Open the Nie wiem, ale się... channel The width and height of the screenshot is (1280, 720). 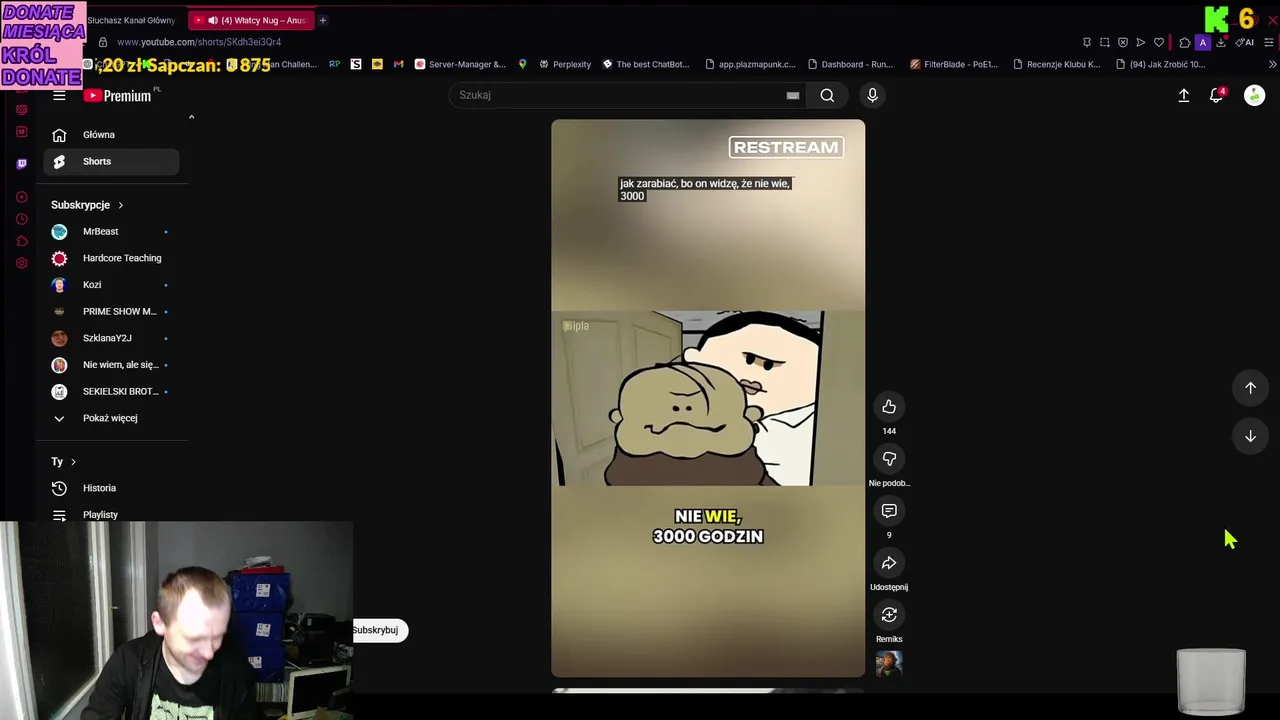click(x=111, y=365)
